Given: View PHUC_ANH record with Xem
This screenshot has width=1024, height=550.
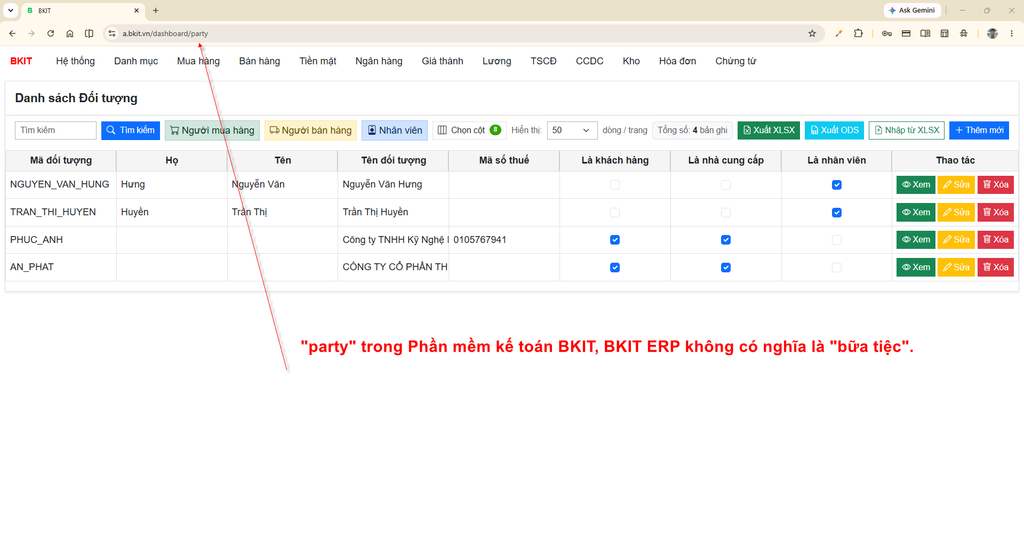Looking at the screenshot, I should pyautogui.click(x=916, y=240).
